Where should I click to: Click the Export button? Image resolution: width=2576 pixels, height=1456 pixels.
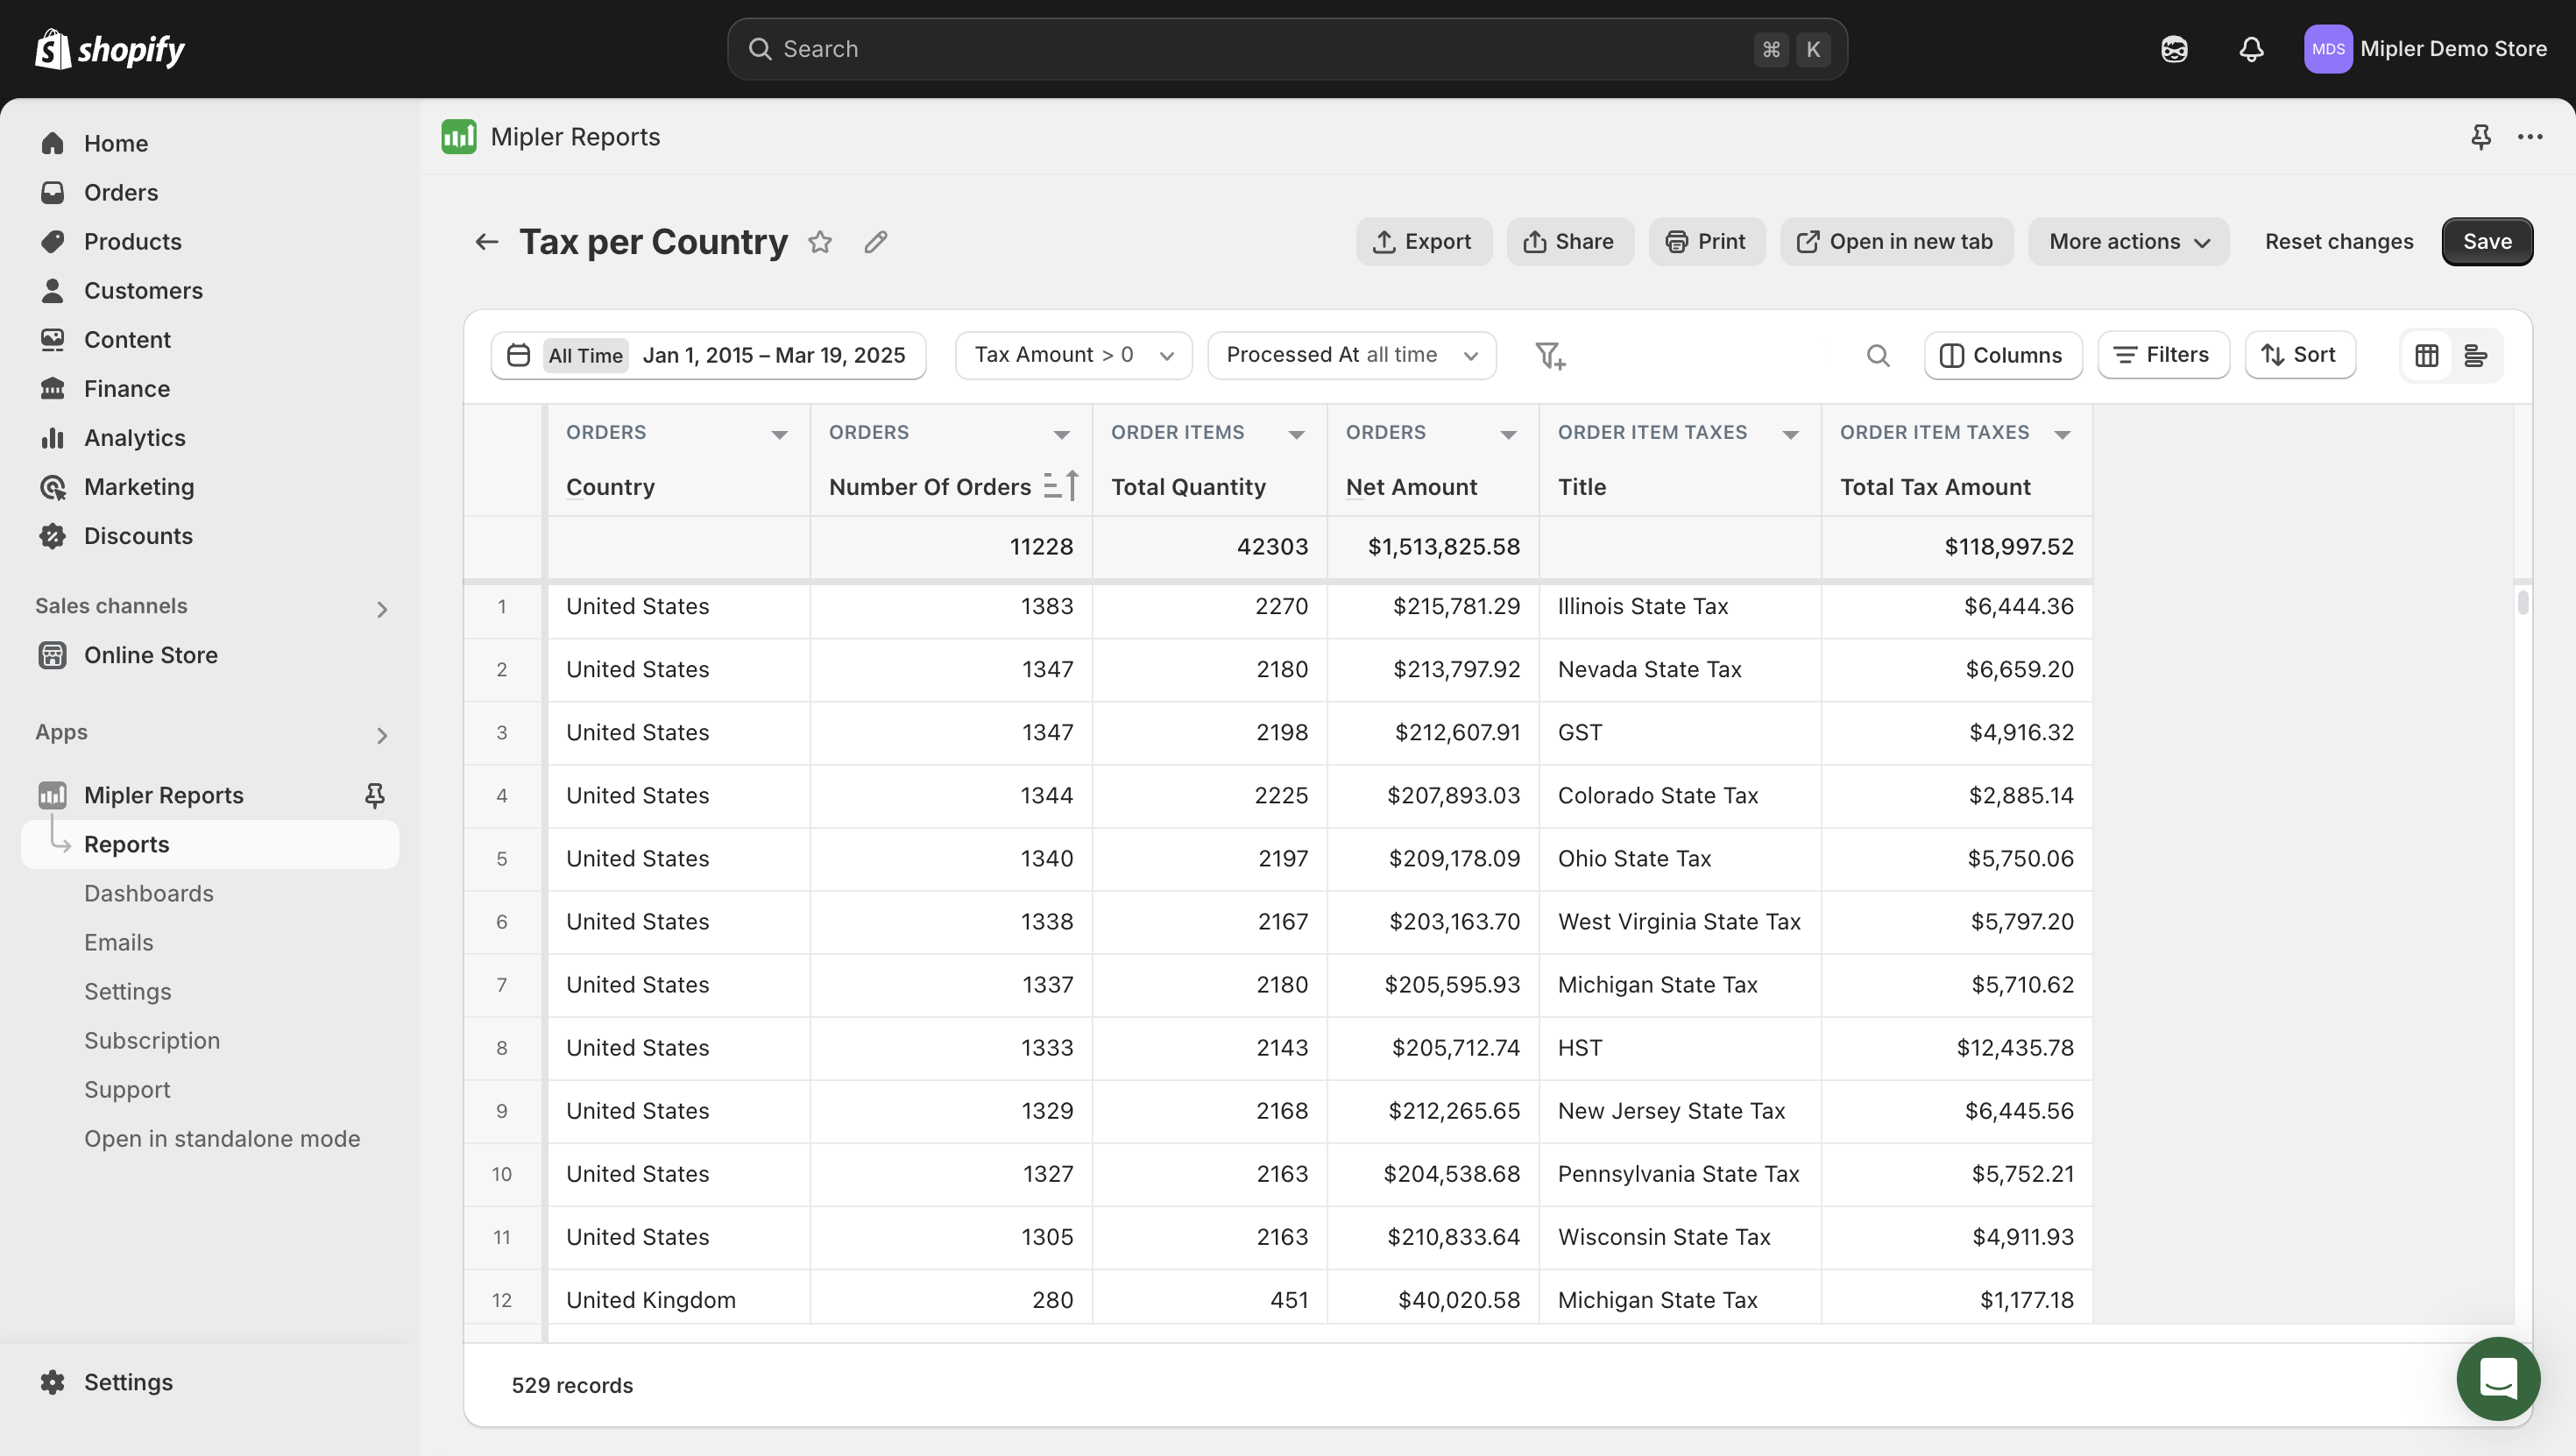[1423, 242]
